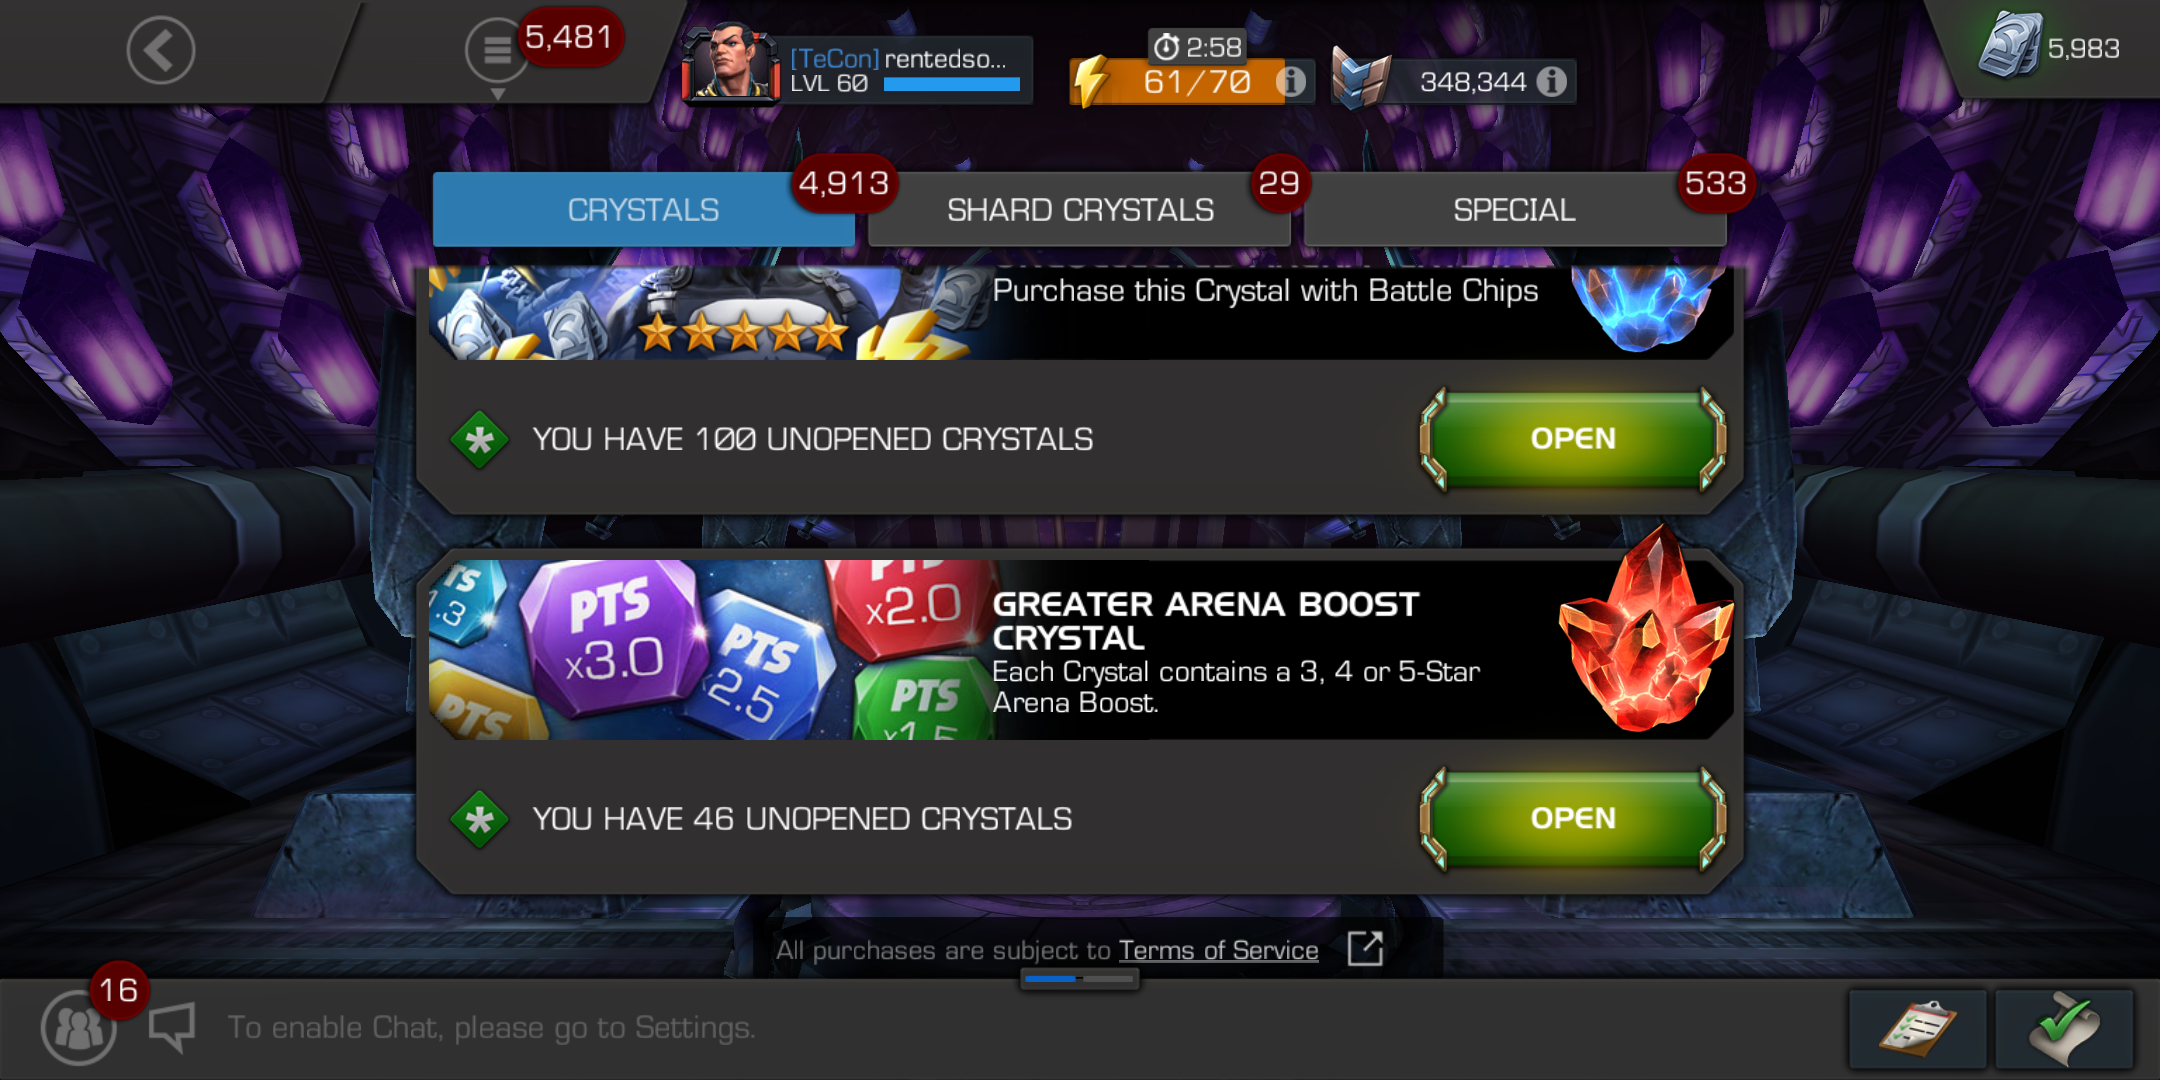Image resolution: width=2160 pixels, height=1080 pixels.
Task: Open the Norman Osborn profile avatar
Action: click(x=732, y=66)
